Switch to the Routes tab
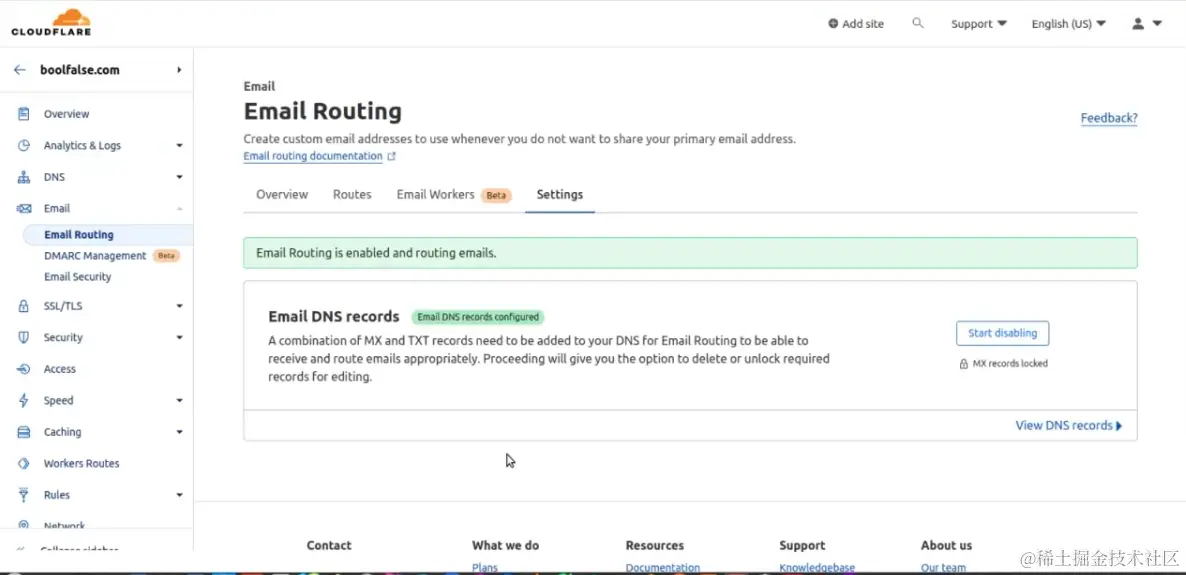 click(x=352, y=194)
